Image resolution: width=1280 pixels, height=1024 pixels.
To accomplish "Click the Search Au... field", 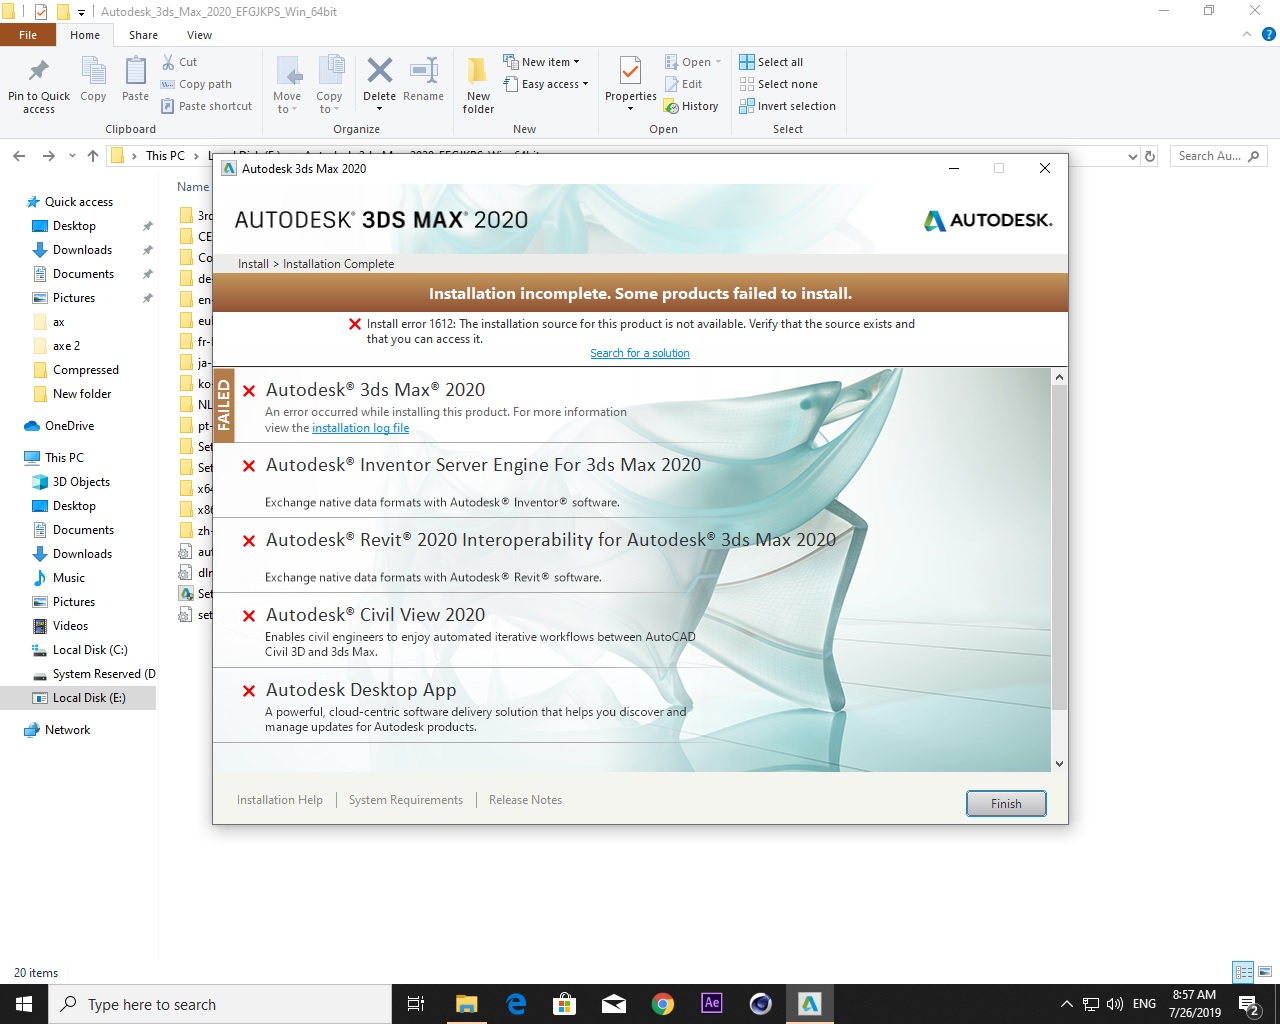I will click(x=1218, y=156).
